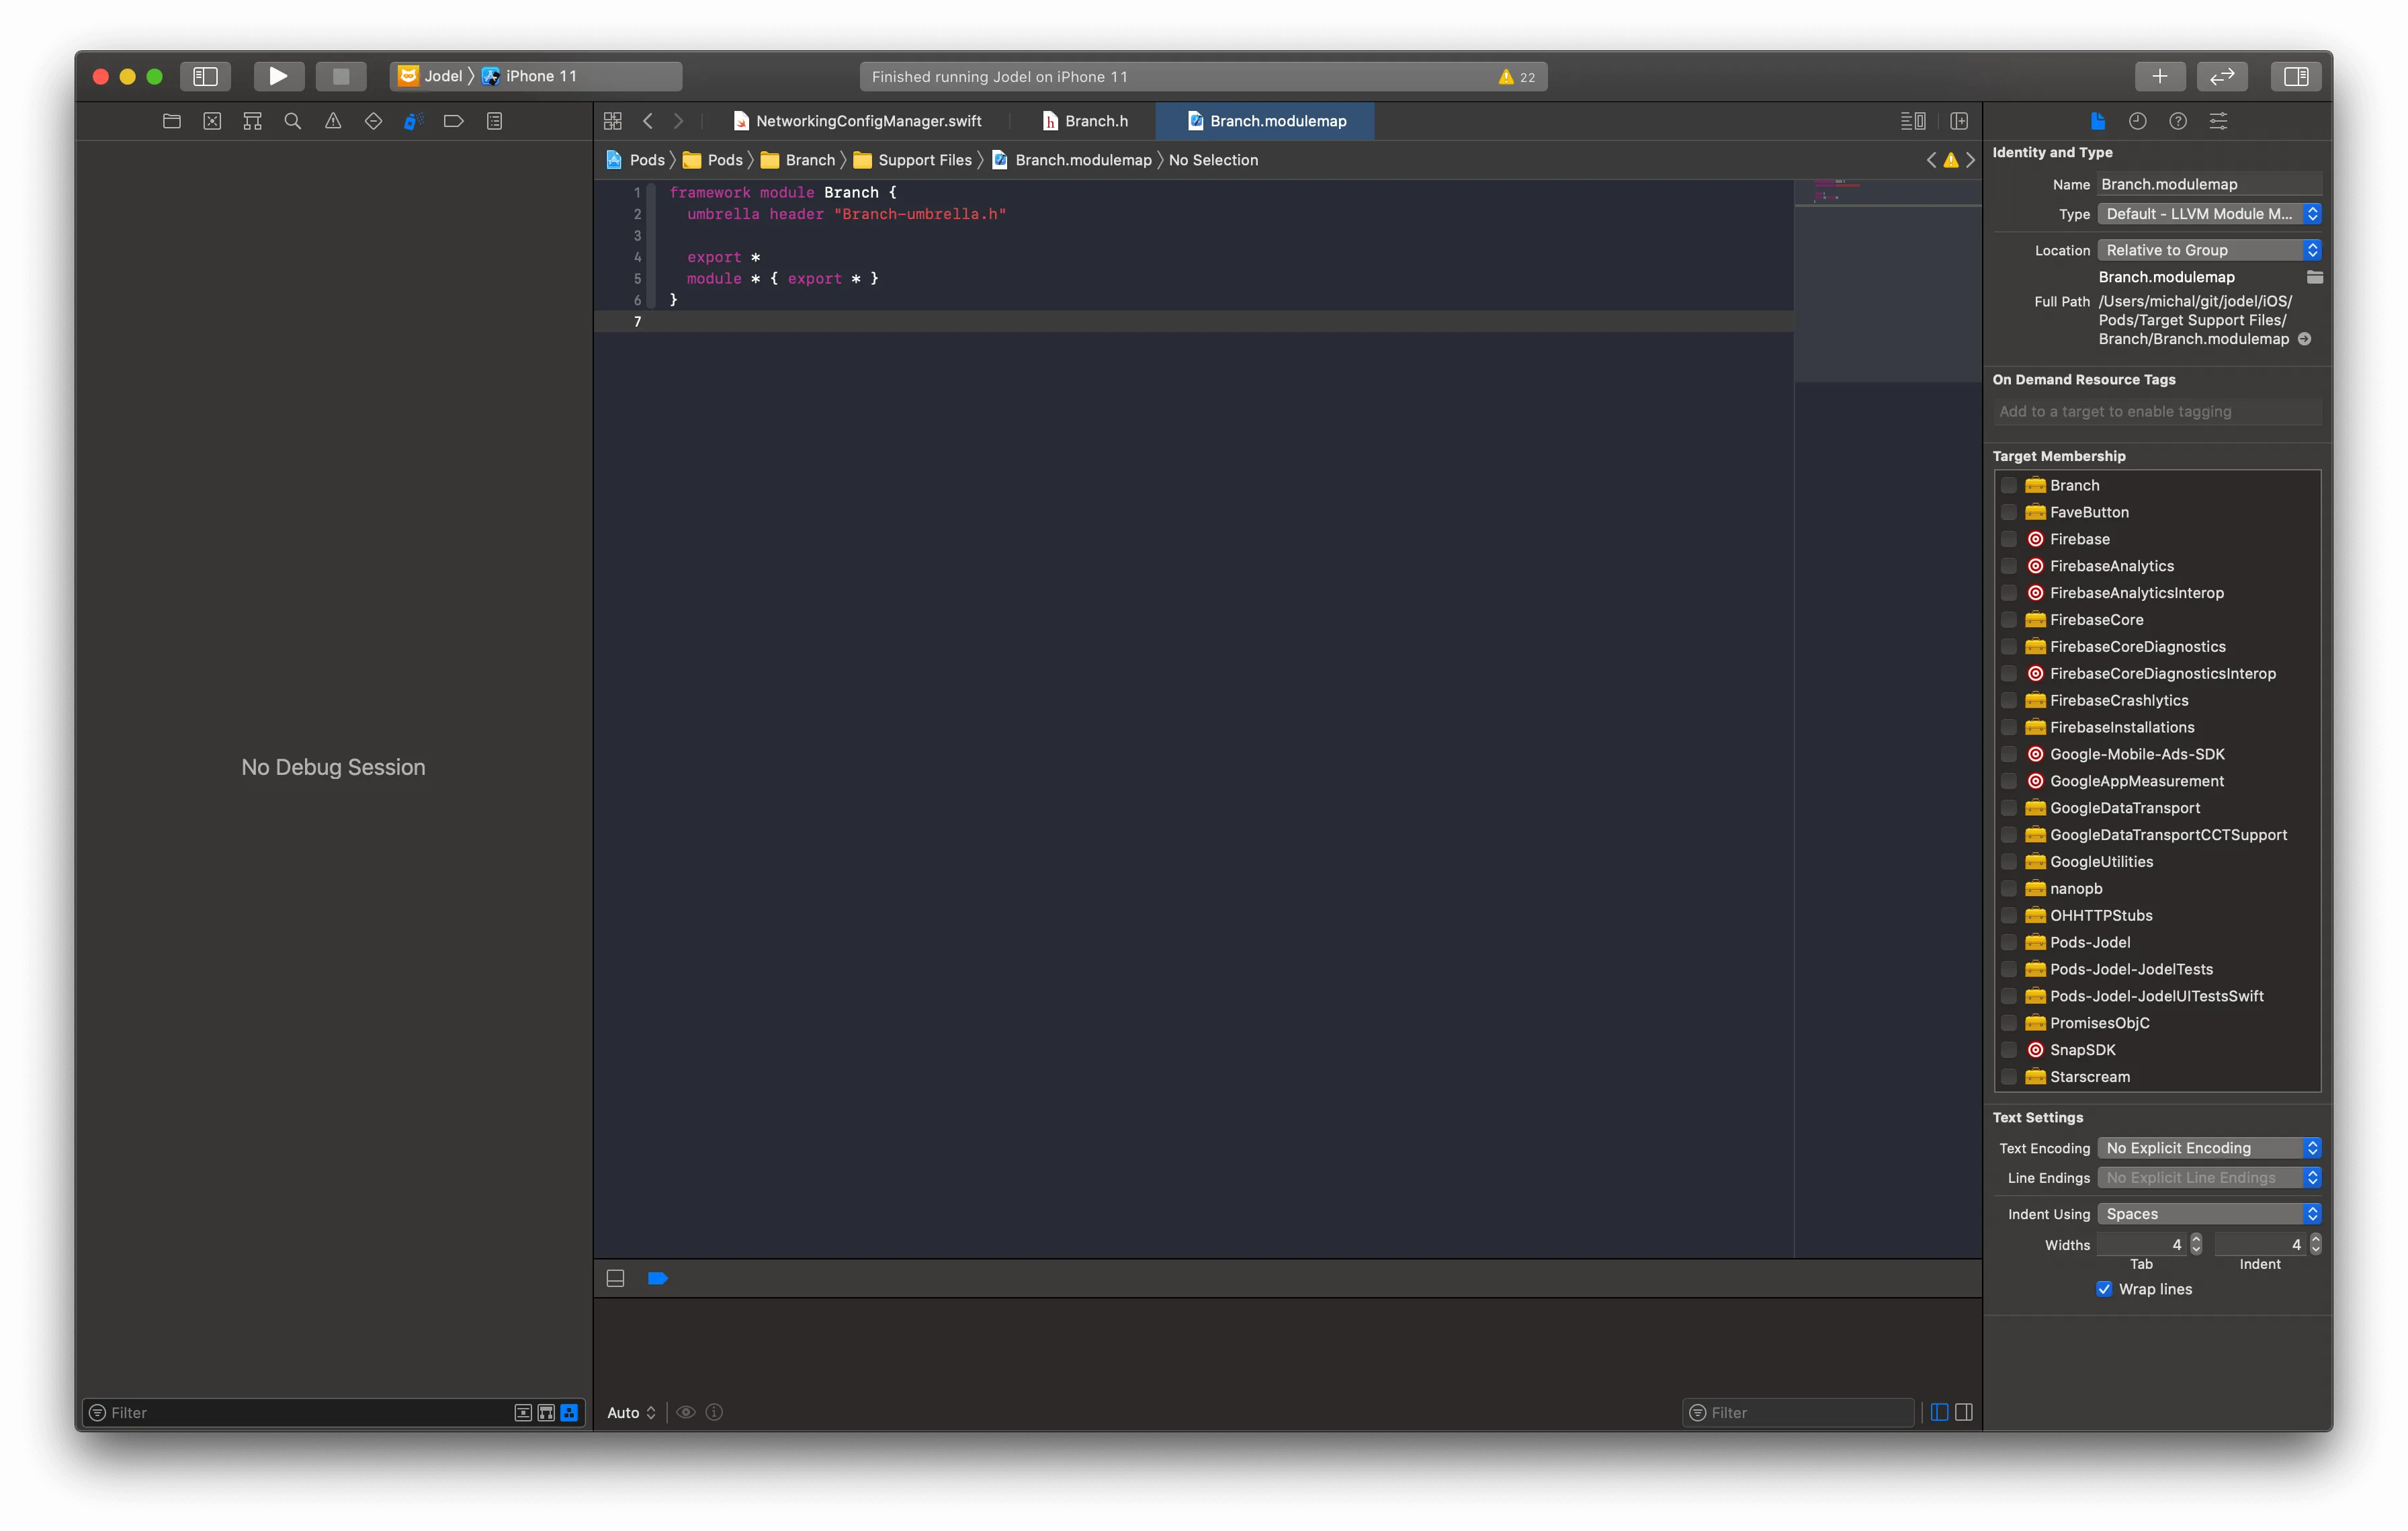Open No Selection breadcrumb menu
2408x1531 pixels.
click(x=1213, y=160)
